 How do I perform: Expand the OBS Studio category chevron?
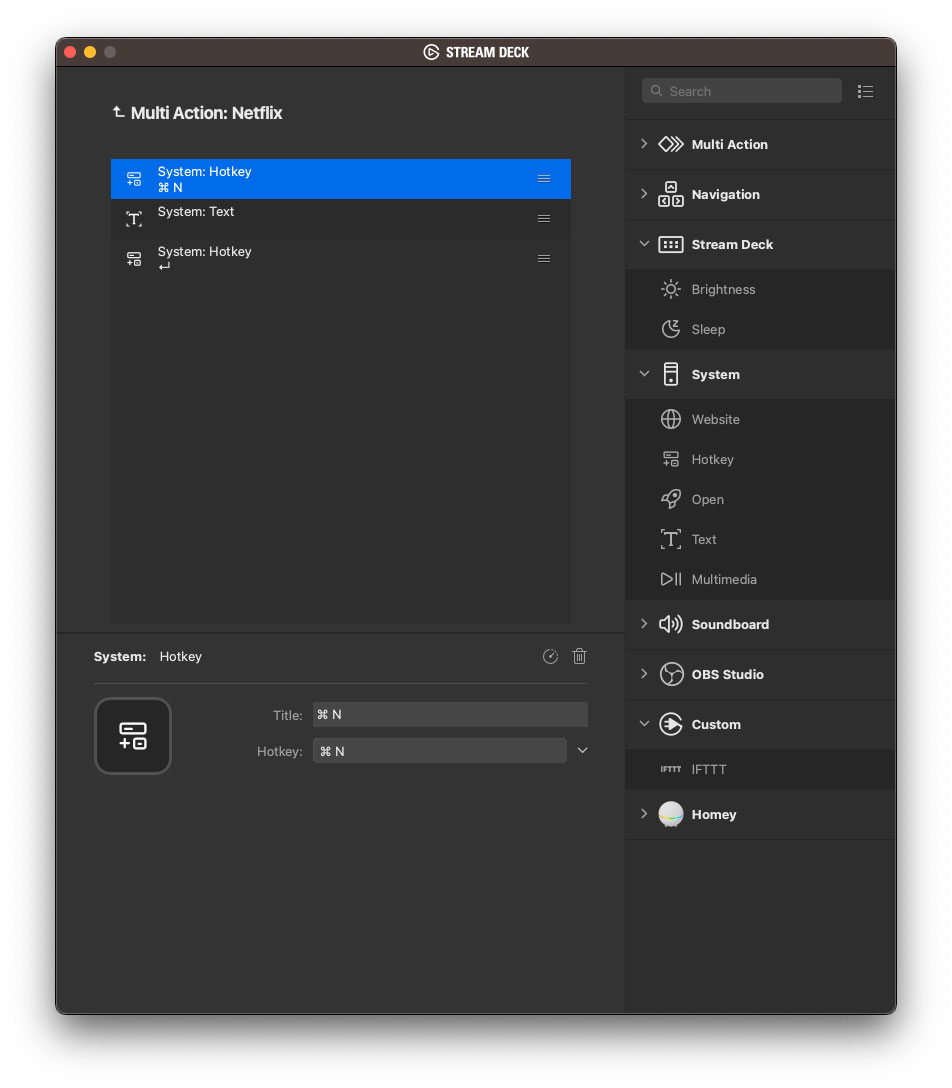[644, 674]
